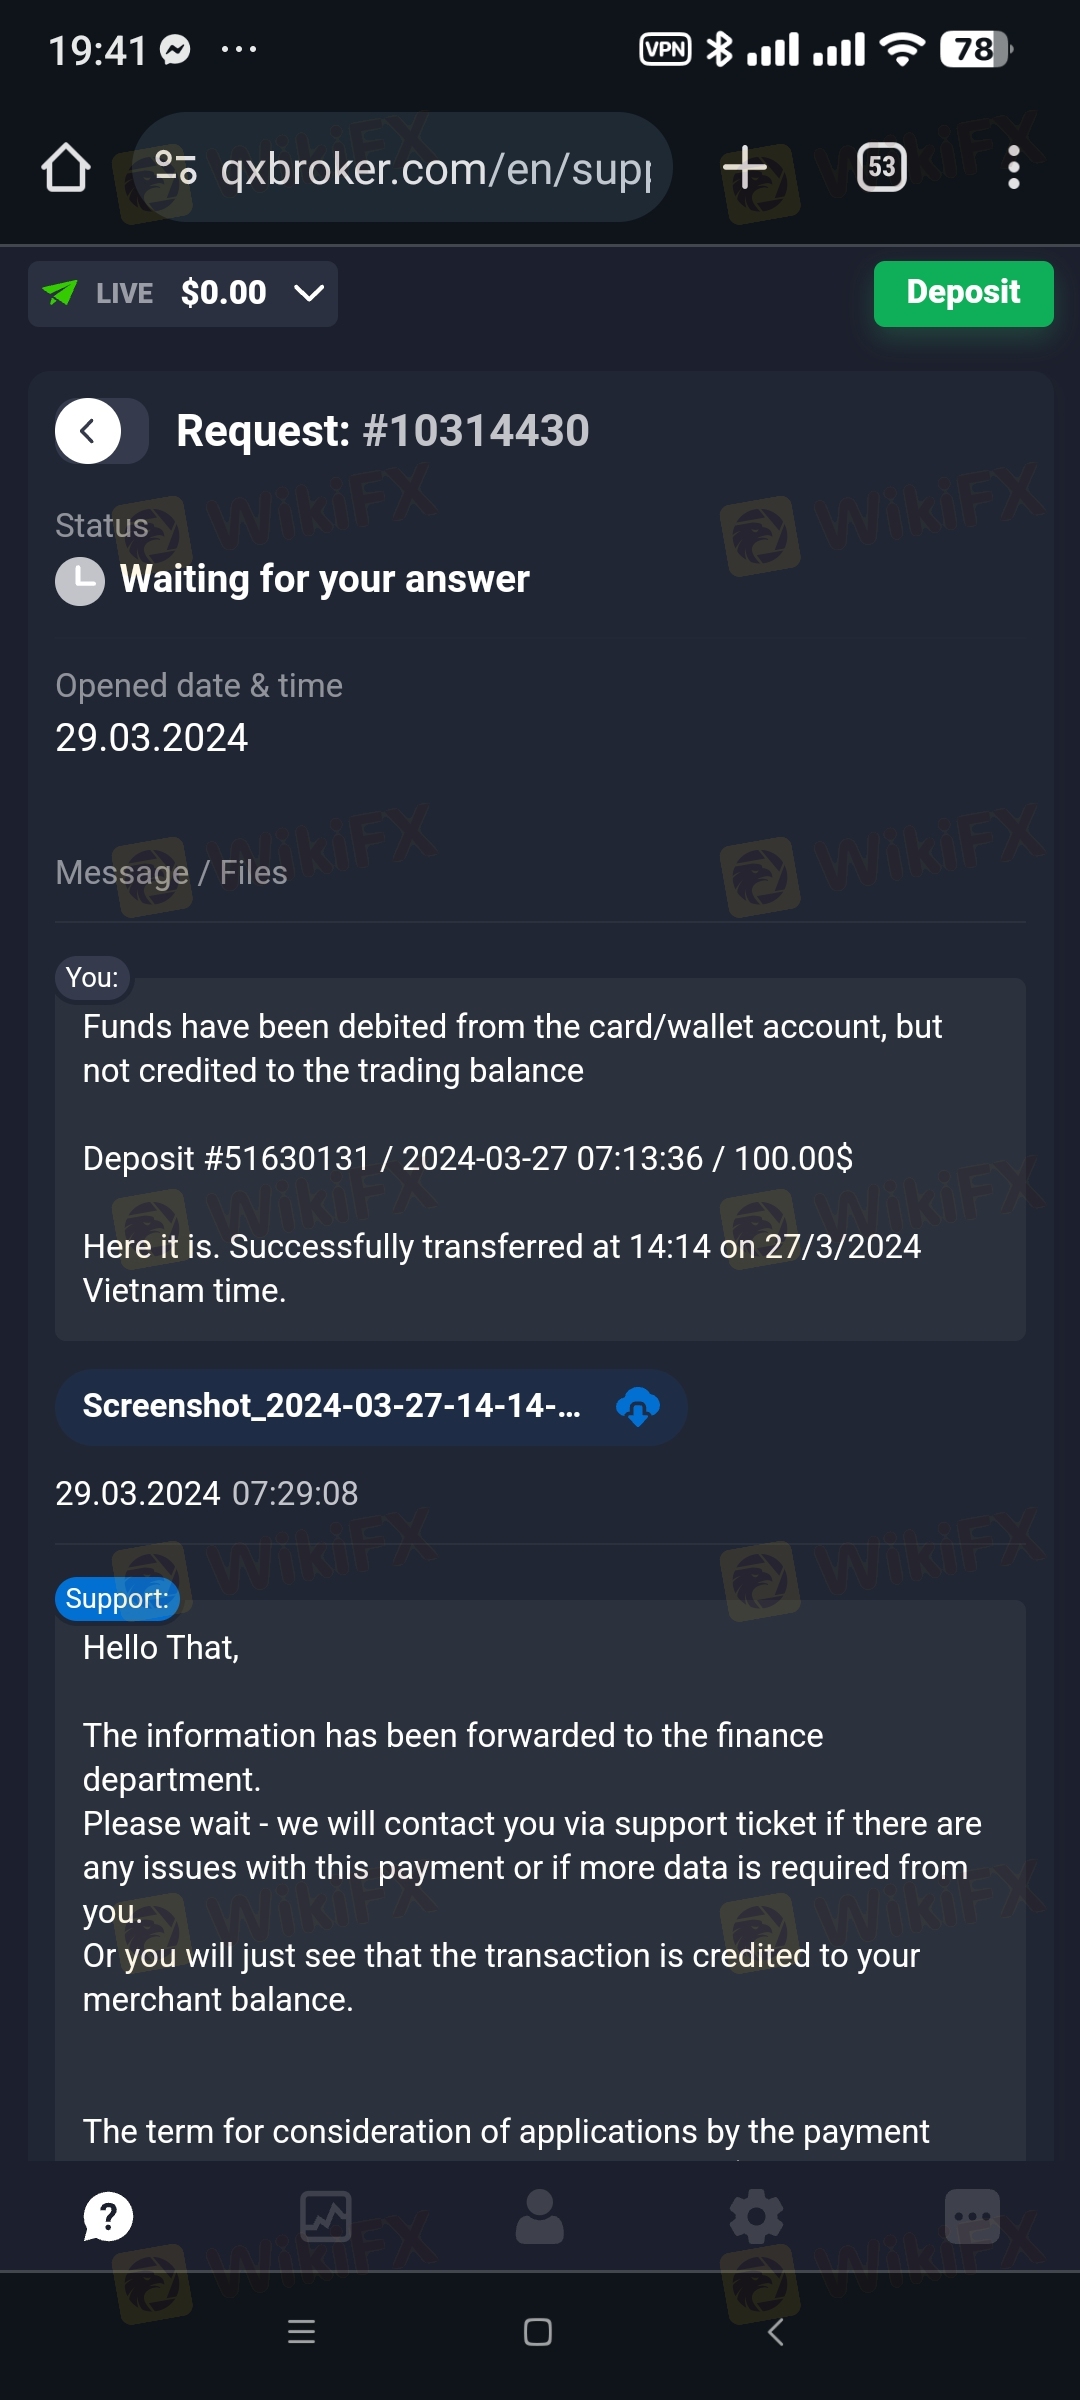Download the attached Screenshot file
Image resolution: width=1080 pixels, height=2400 pixels.
638,1407
